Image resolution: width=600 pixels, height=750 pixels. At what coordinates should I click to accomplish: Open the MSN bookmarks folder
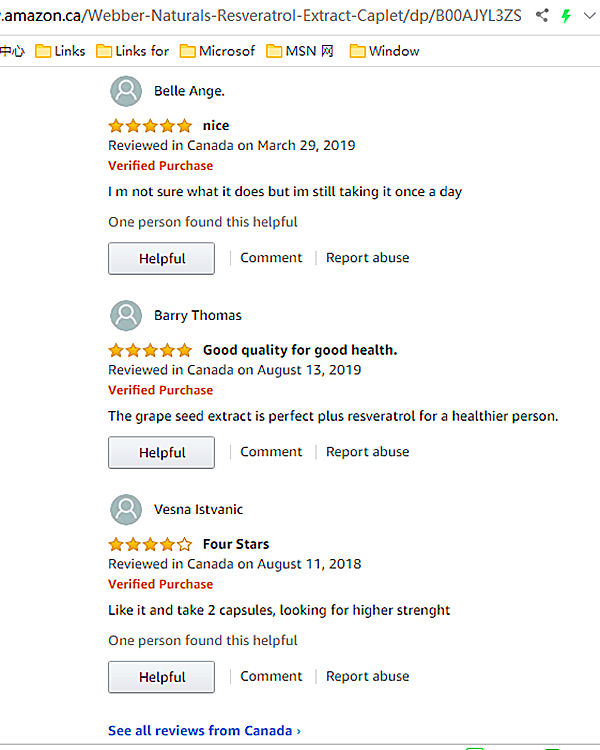[x=300, y=51]
